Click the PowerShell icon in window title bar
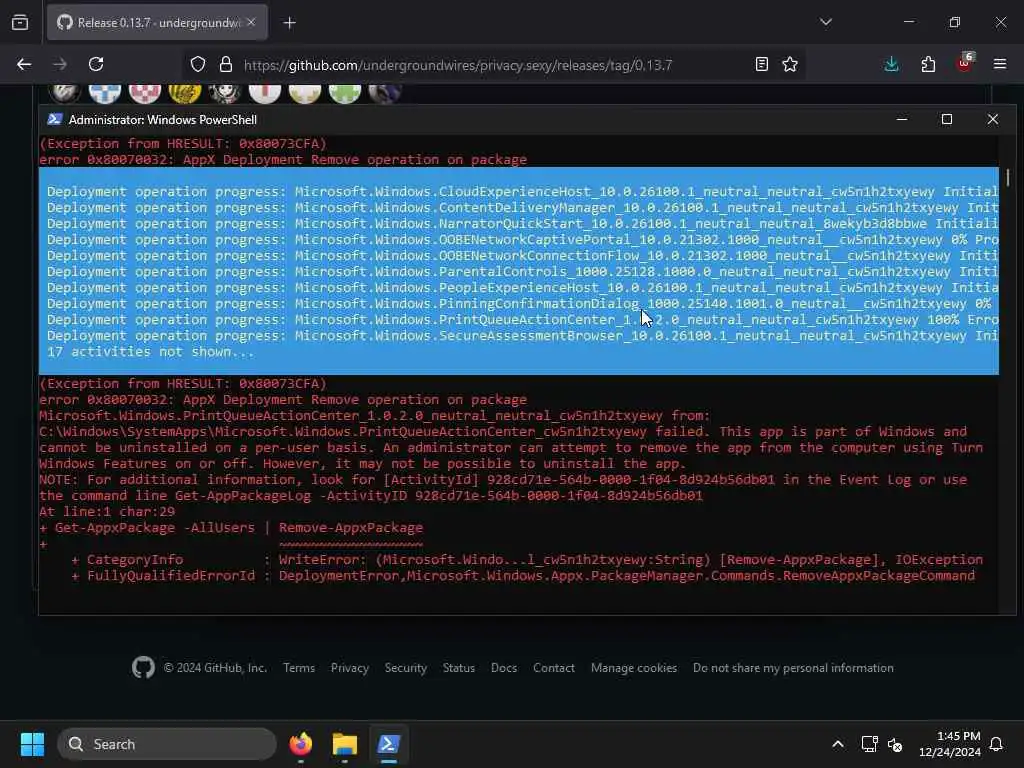 [55, 120]
